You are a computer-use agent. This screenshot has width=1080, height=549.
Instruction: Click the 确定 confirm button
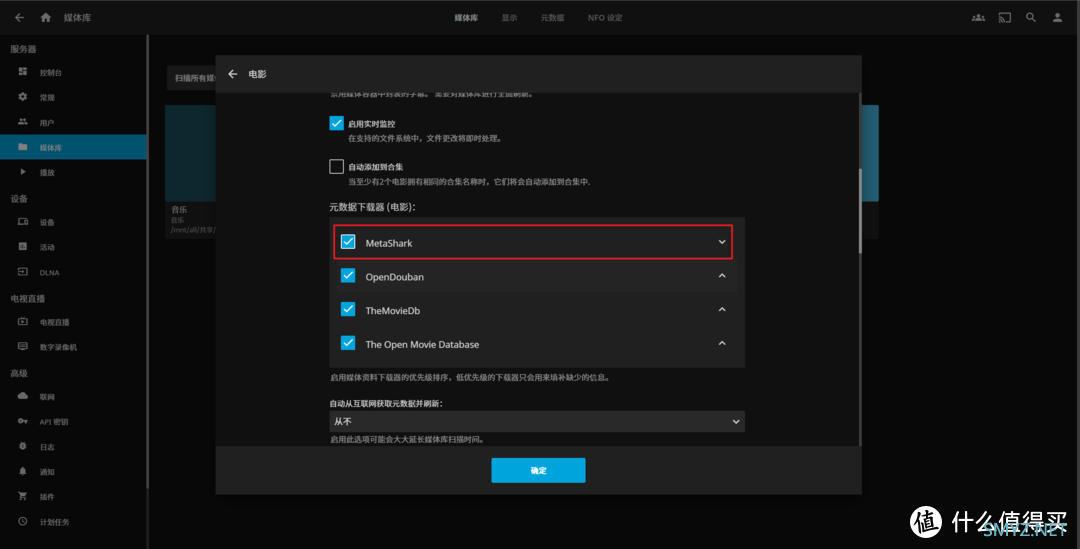coord(538,470)
